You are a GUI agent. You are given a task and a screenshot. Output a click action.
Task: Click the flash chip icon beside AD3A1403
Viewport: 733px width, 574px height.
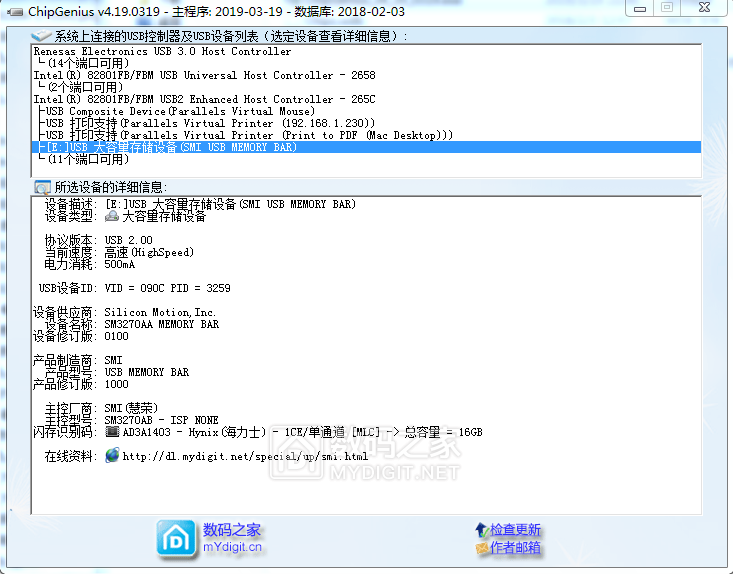coord(112,433)
